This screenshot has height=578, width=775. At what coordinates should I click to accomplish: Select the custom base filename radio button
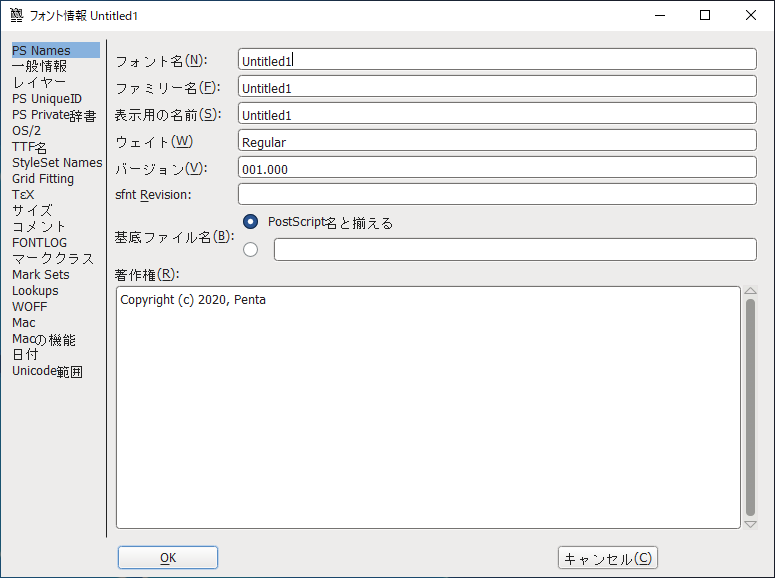[x=251, y=249]
